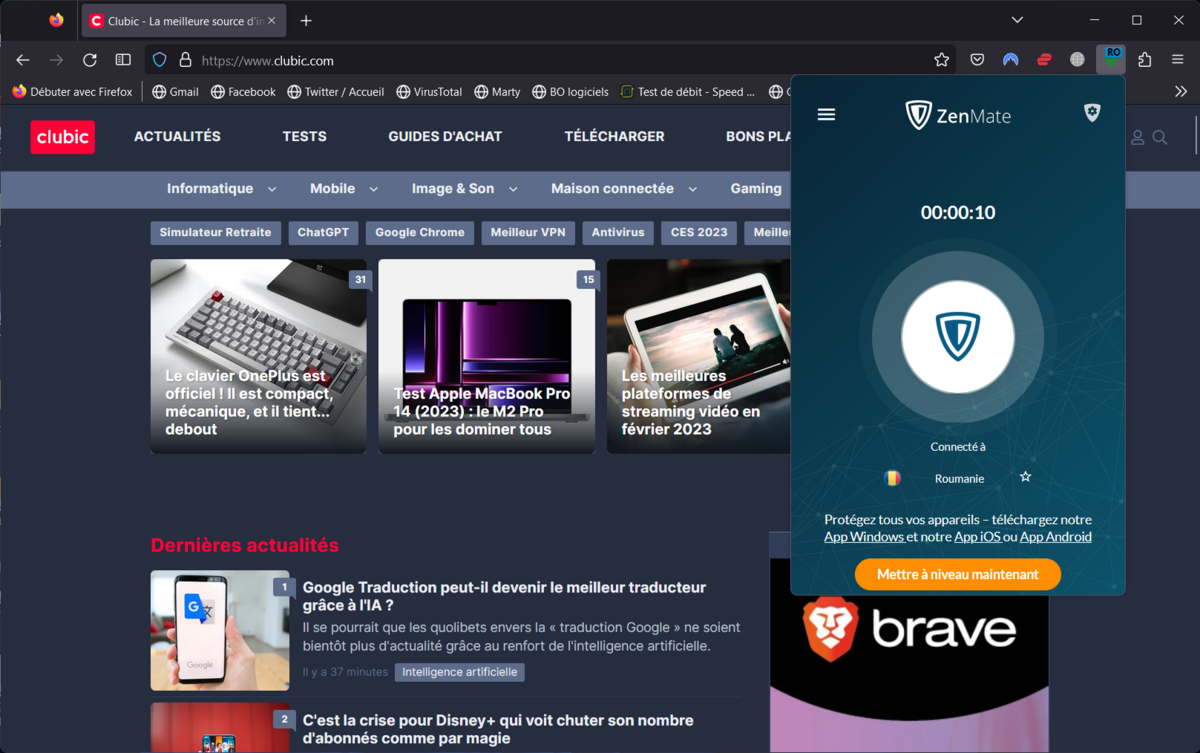Click Mettre à niveau maintenant button
The width and height of the screenshot is (1200, 753).
[x=958, y=574]
